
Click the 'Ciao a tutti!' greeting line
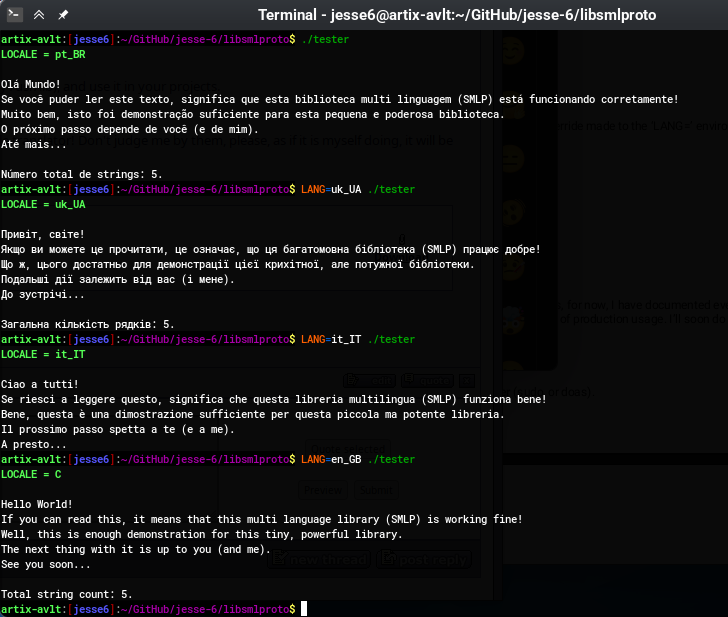tap(40, 384)
